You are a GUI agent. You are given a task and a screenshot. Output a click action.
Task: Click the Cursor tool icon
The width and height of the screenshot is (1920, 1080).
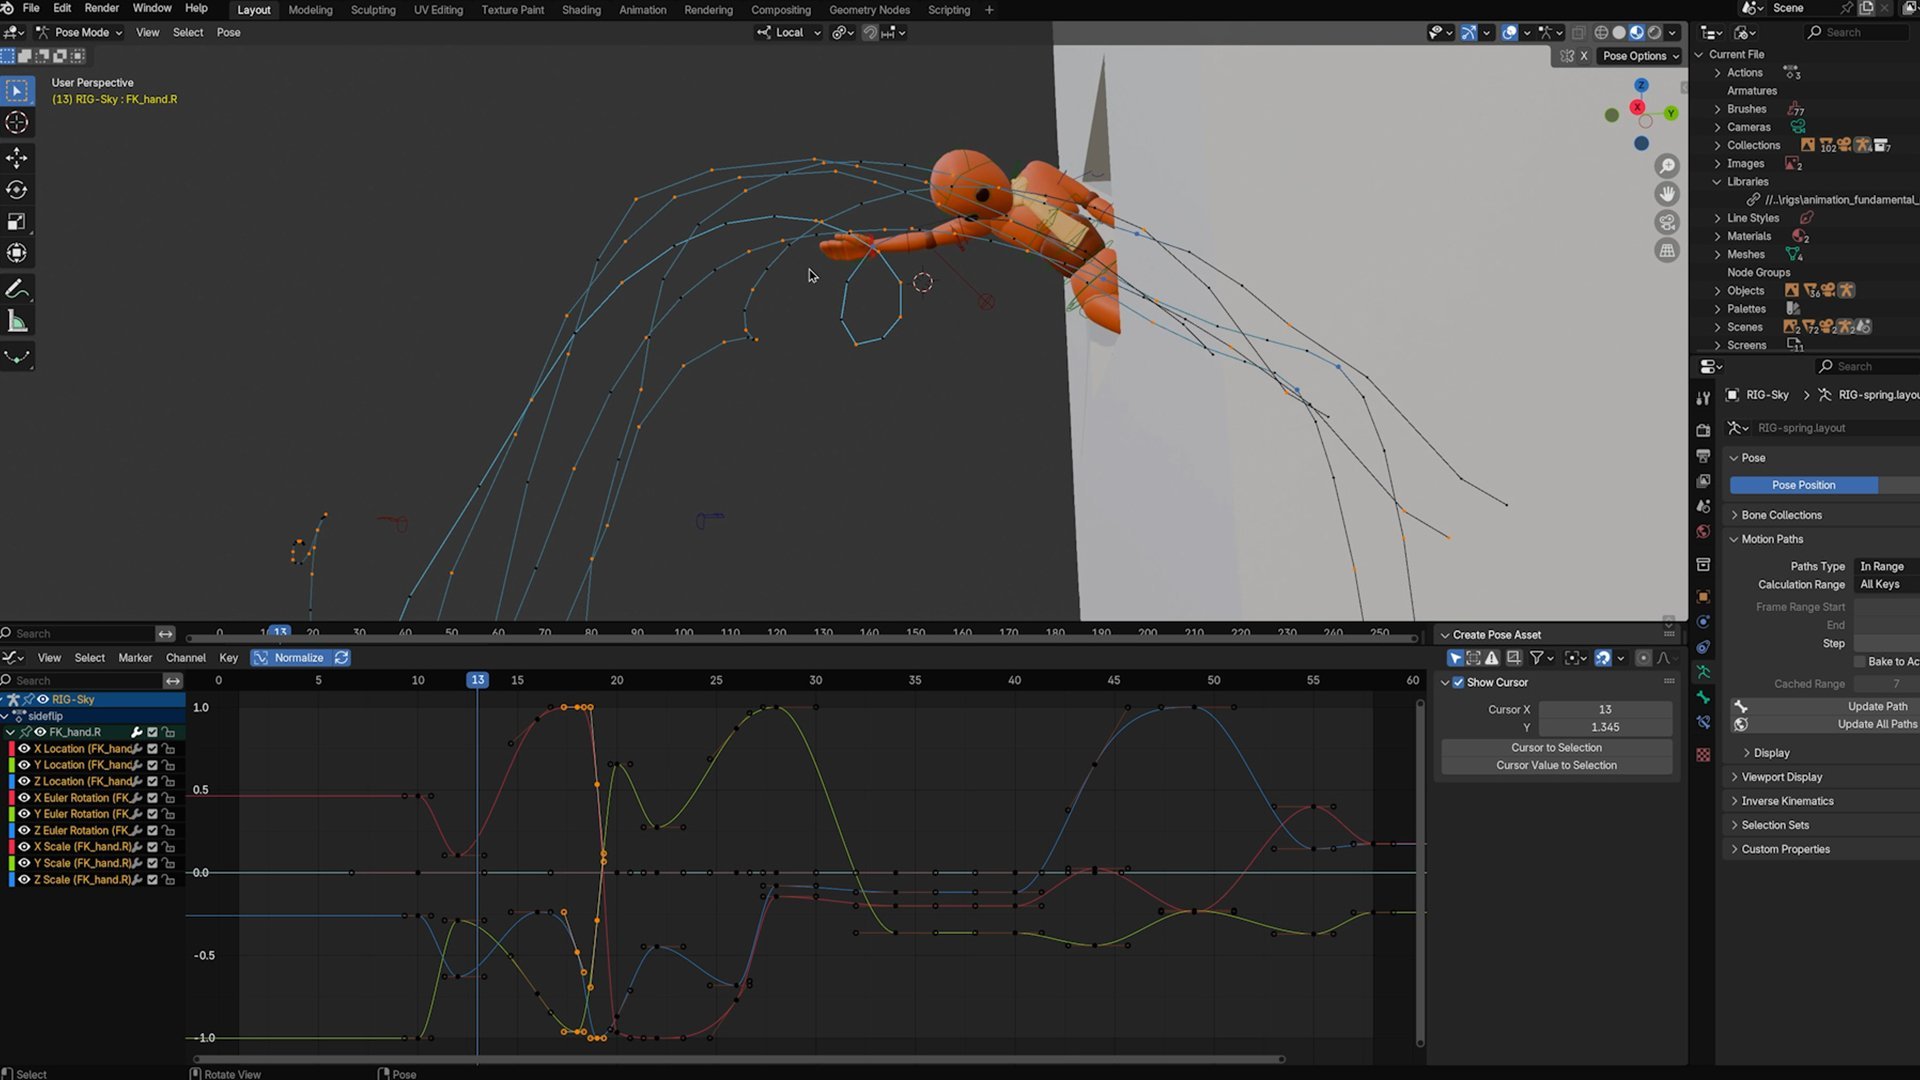coord(17,123)
